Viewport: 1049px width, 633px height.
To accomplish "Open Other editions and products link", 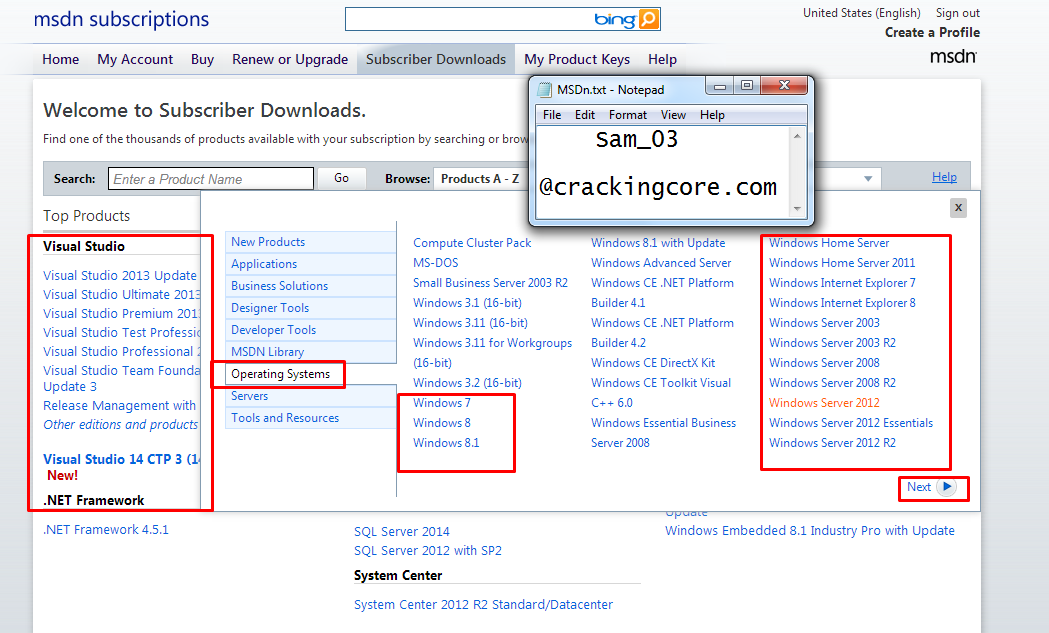I will [120, 424].
